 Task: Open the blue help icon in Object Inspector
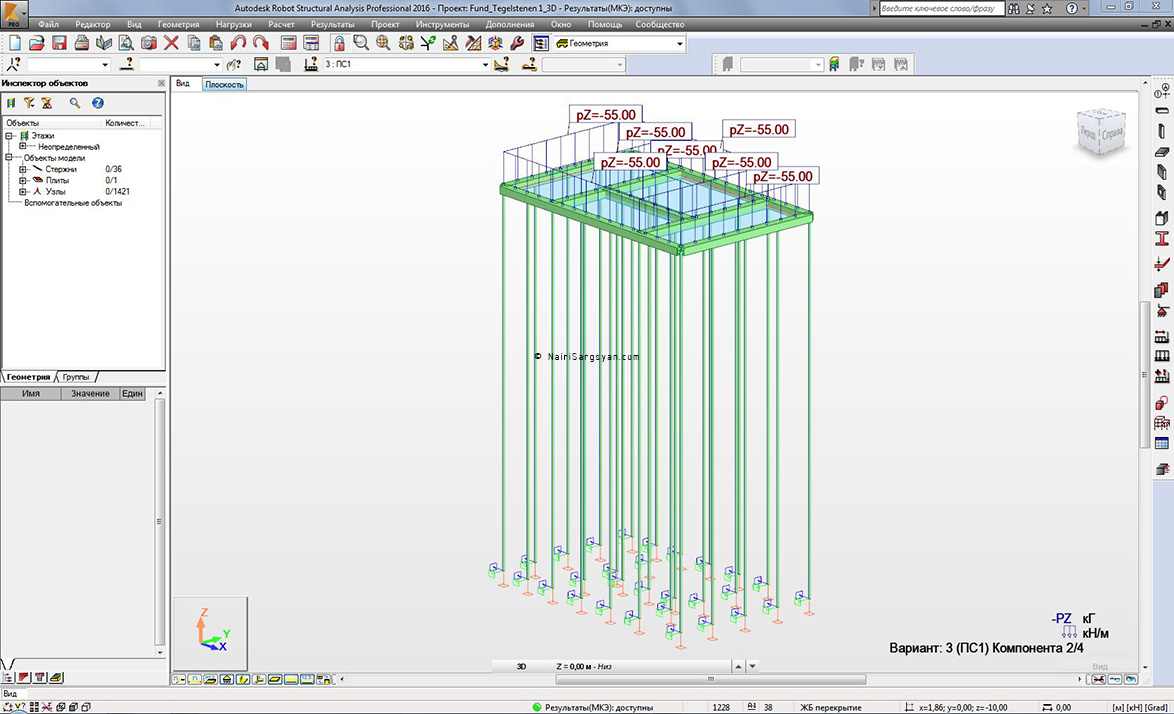point(97,103)
